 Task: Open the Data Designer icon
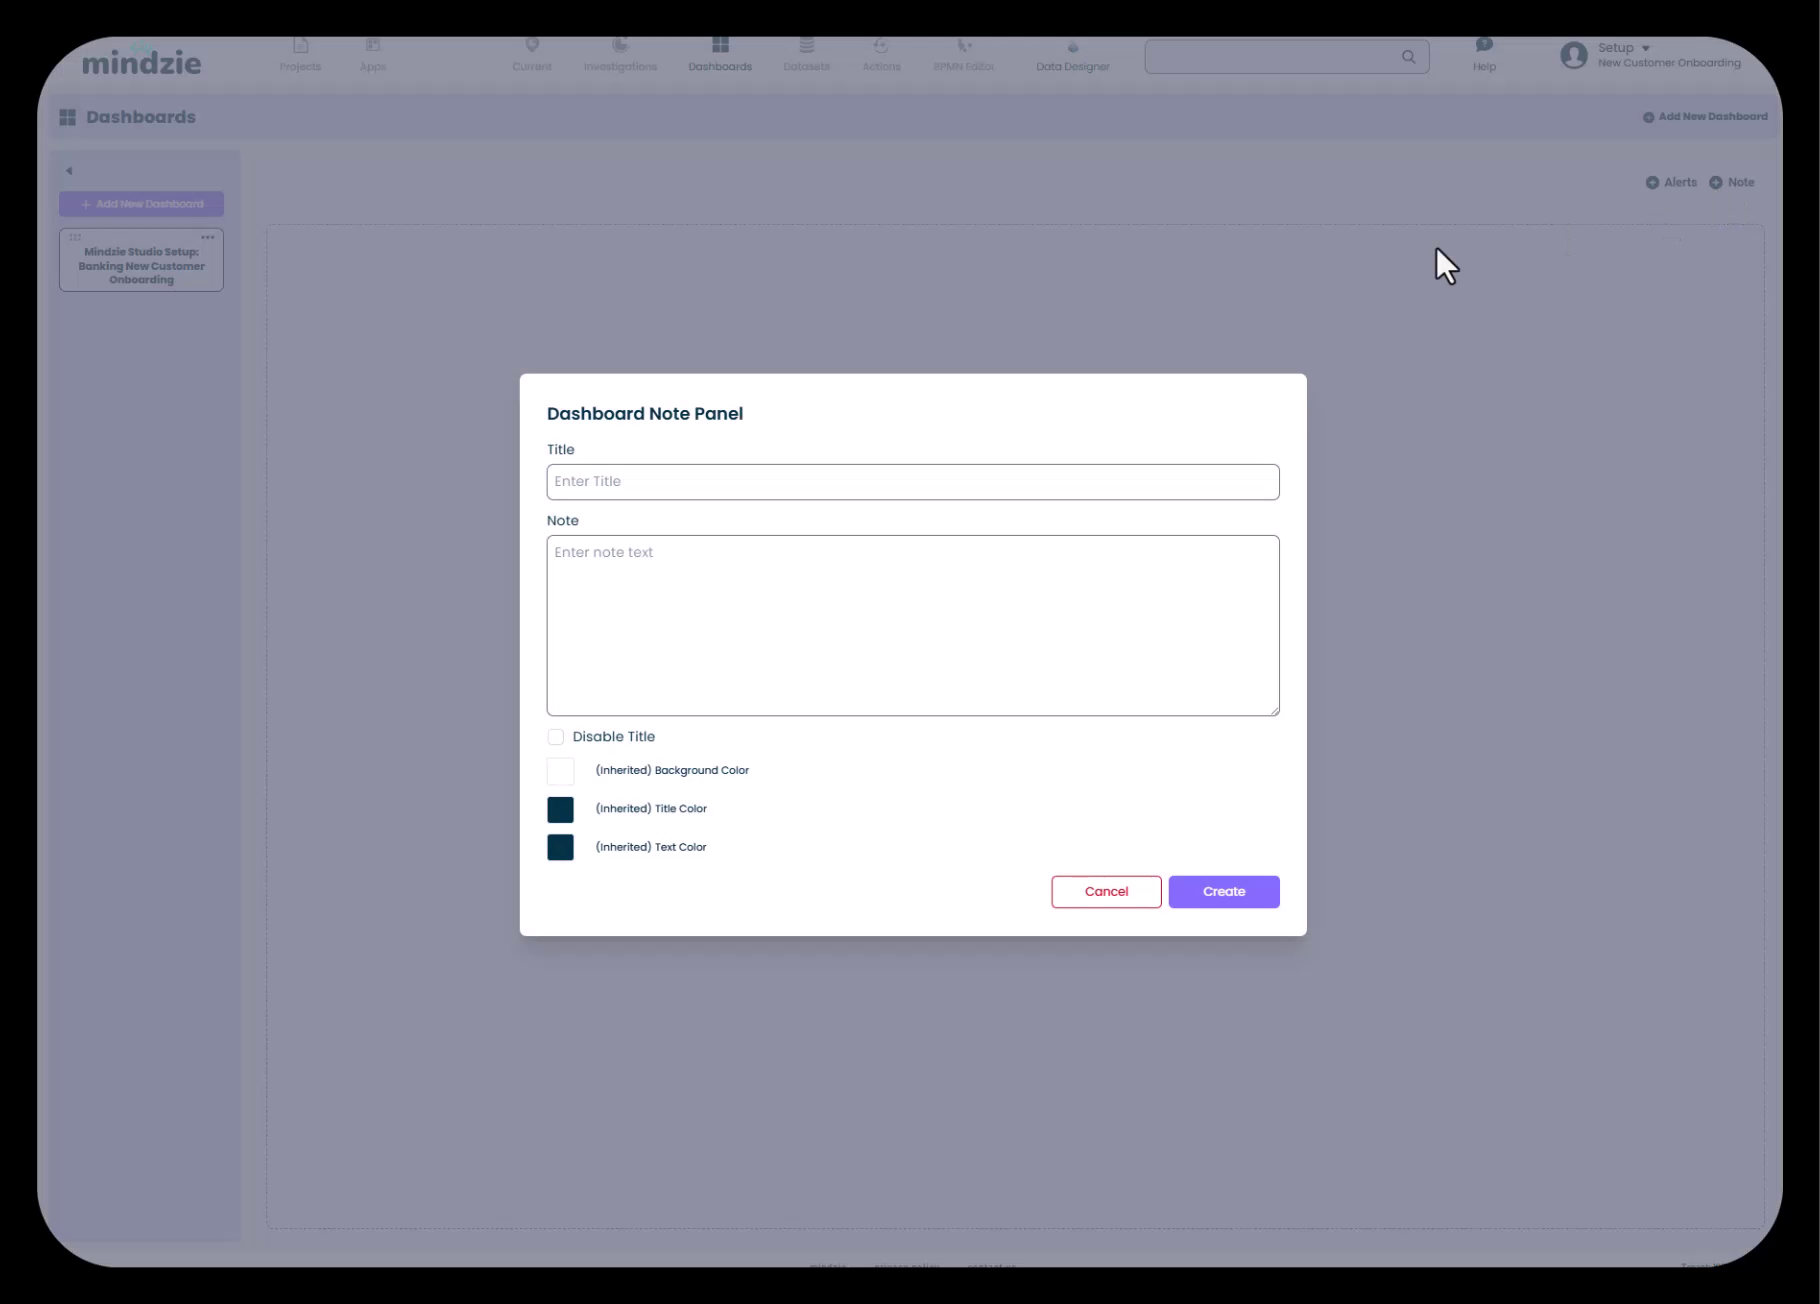point(1072,48)
